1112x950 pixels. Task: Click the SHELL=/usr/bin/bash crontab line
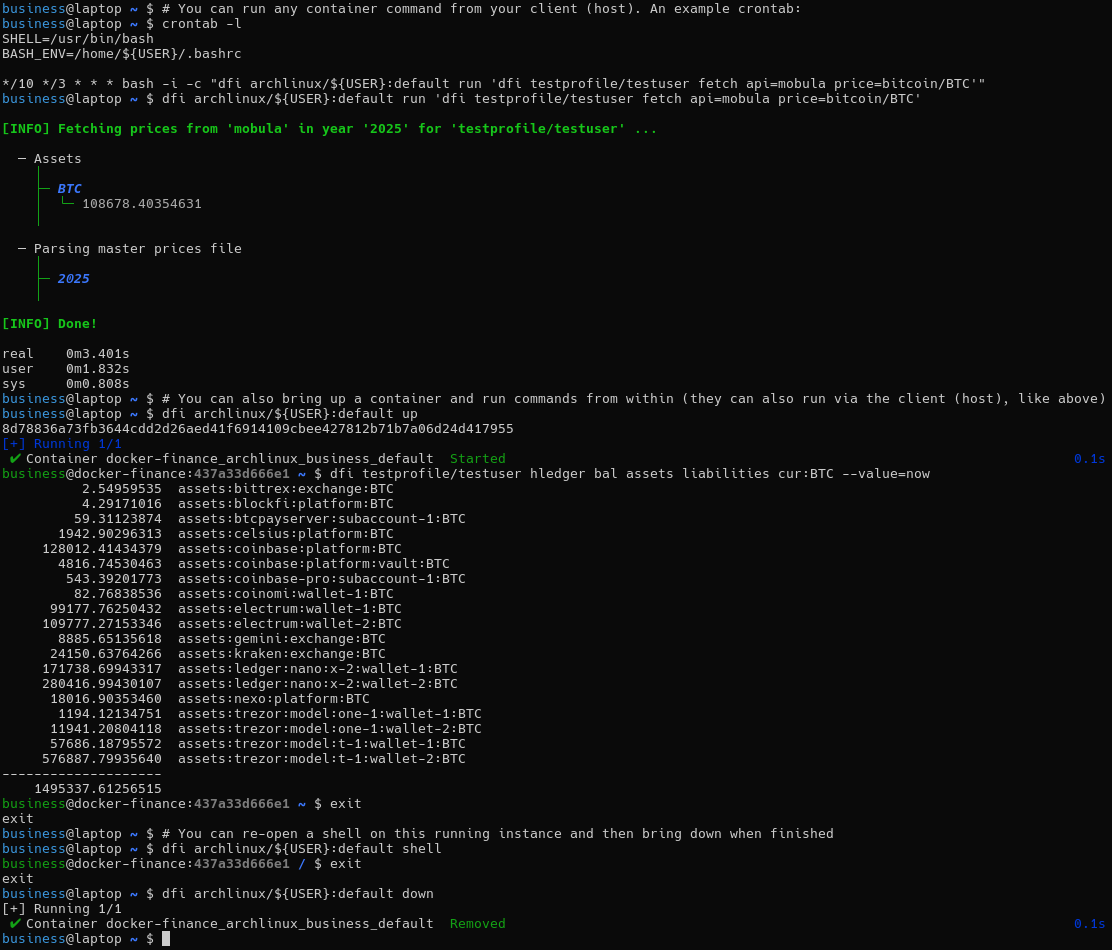click(77, 38)
